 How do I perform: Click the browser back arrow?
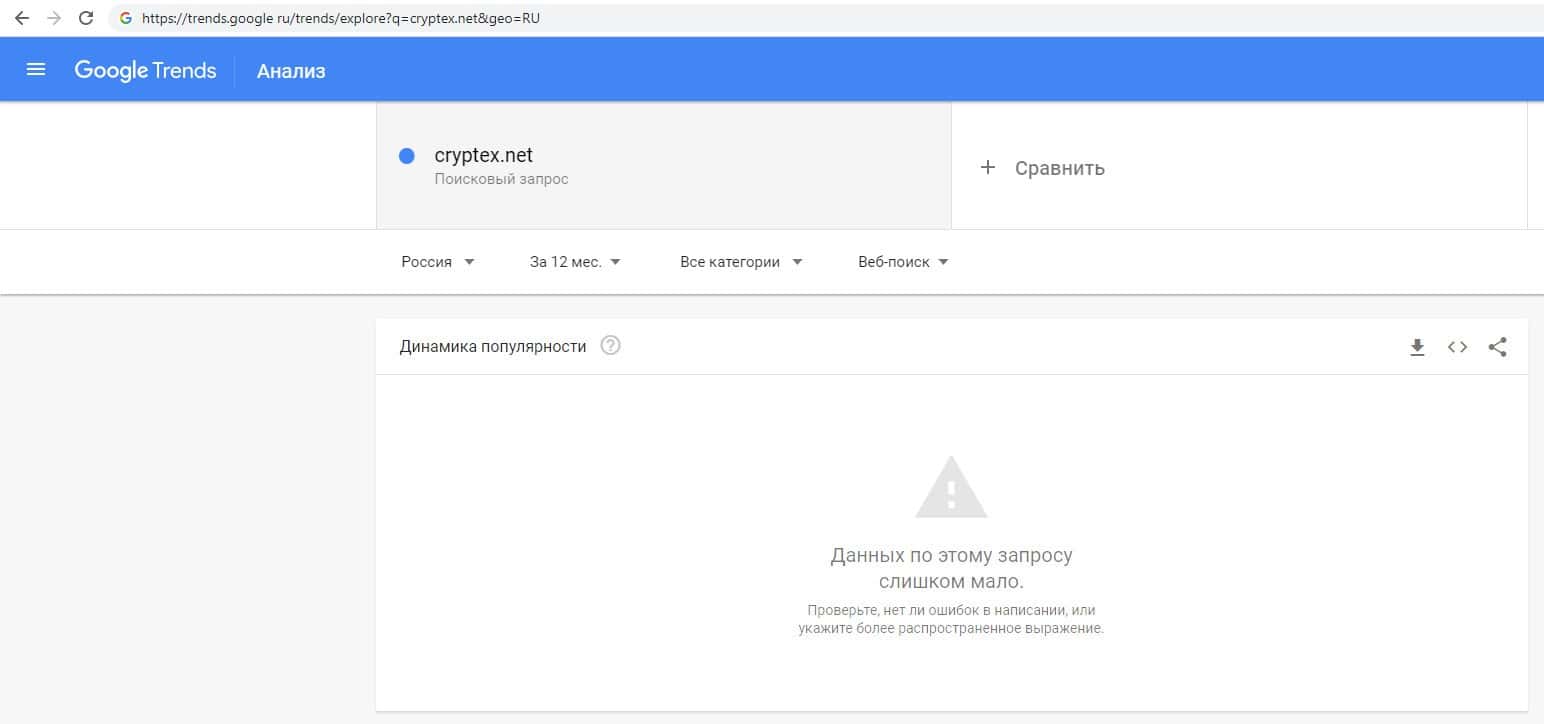click(22, 18)
